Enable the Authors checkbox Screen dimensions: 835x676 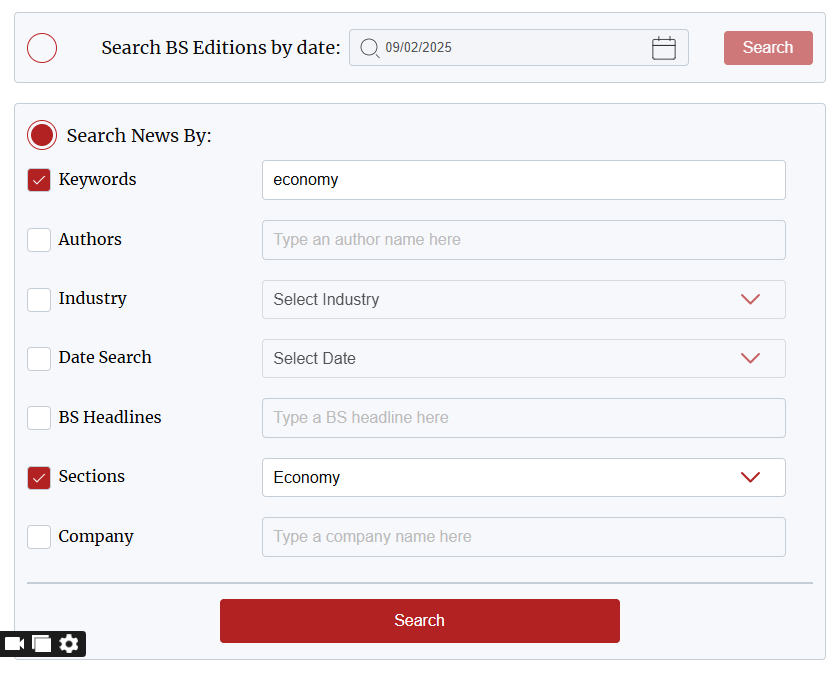(x=39, y=240)
